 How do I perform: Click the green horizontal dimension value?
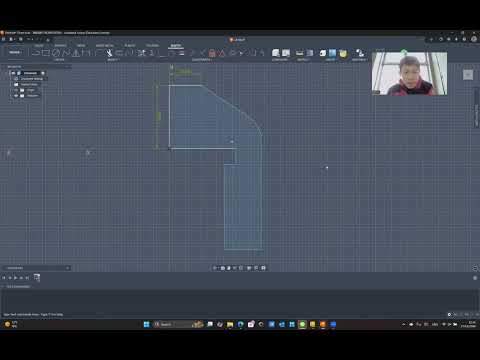(183, 71)
